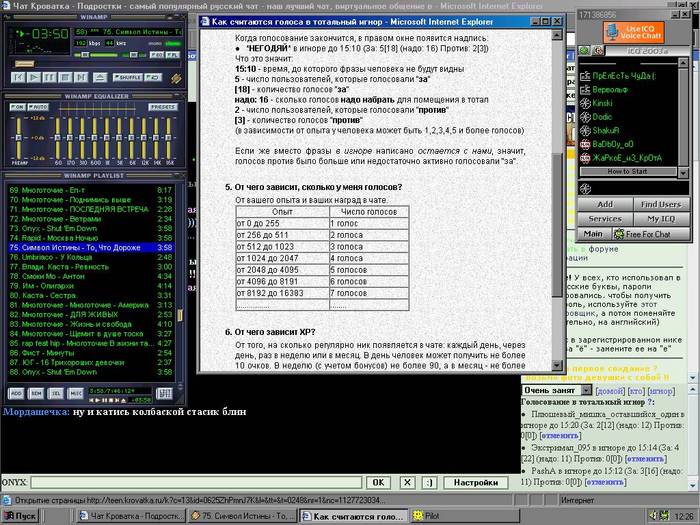The width and height of the screenshot is (700, 525).
Task: Click the игнор link in chat
Action: click(661, 392)
